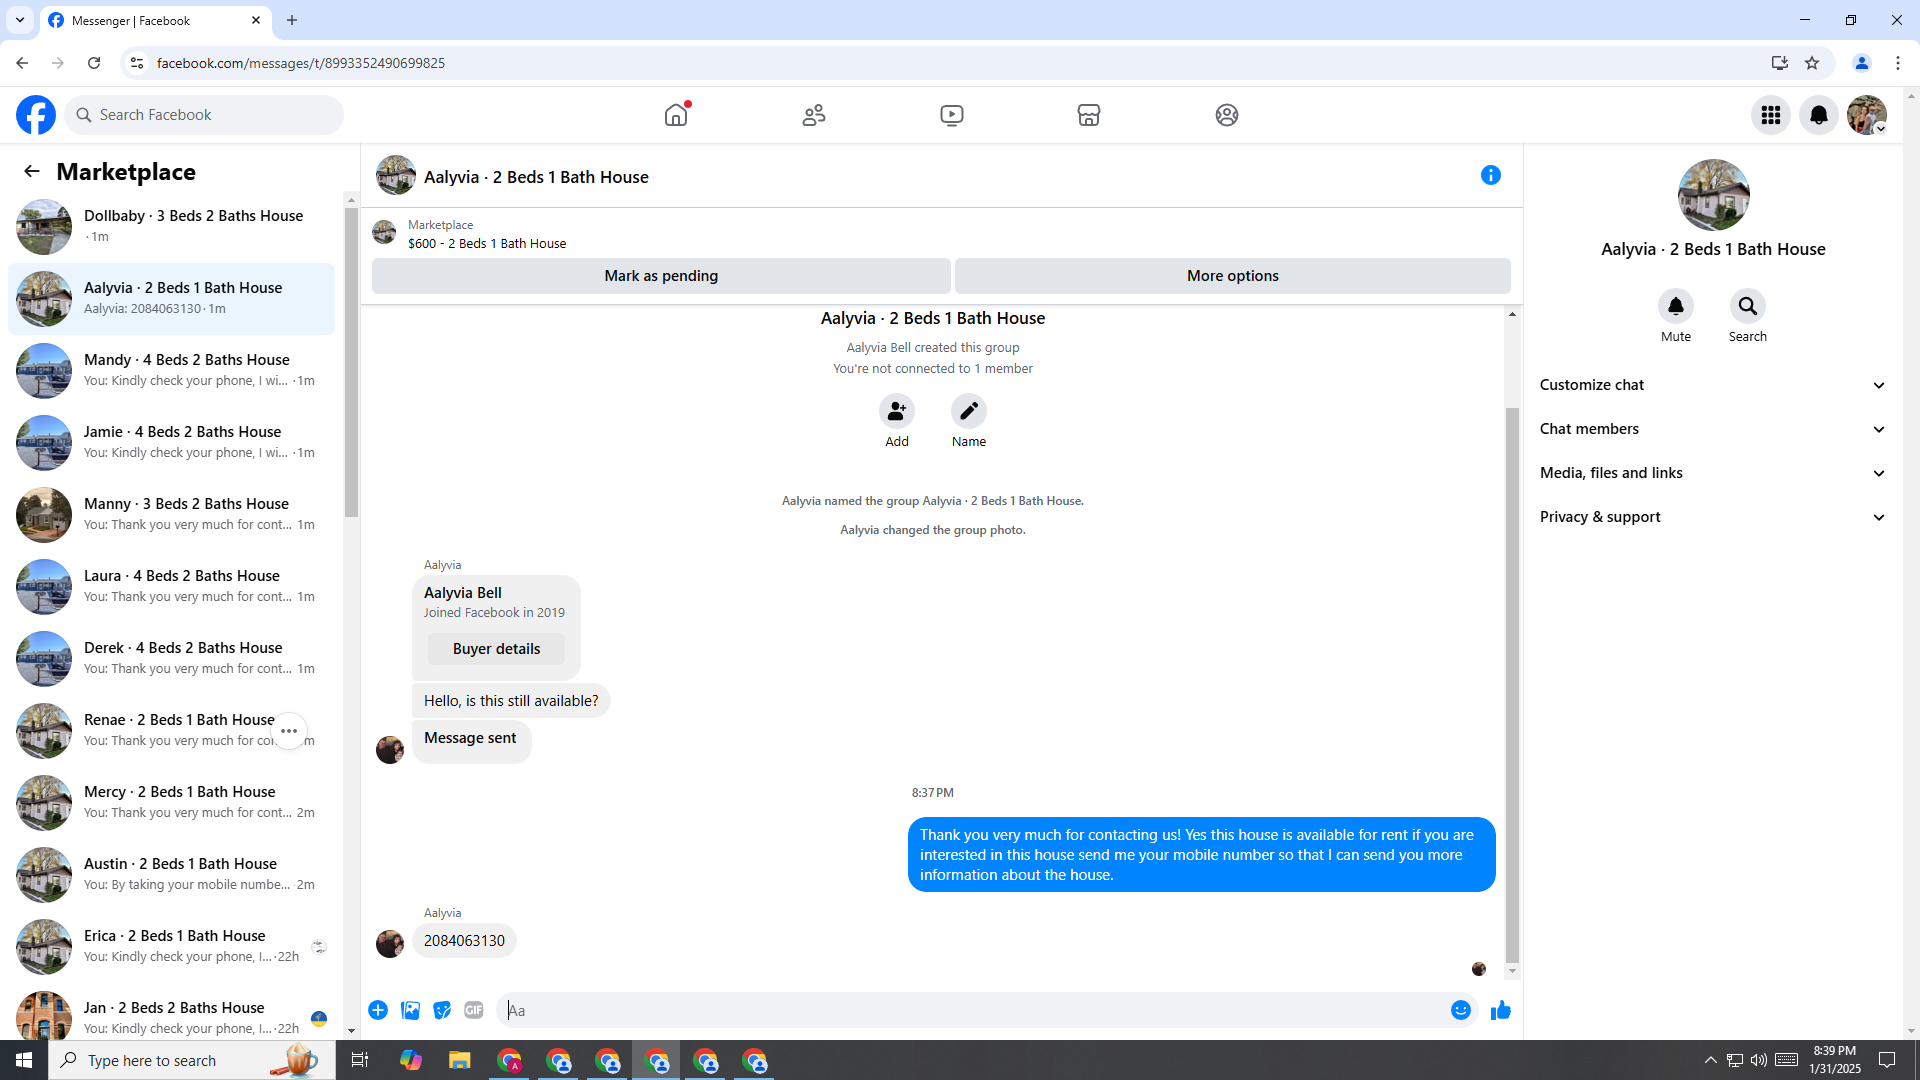Click the large house group photo thumbnail
This screenshot has width=1920, height=1080.
pyautogui.click(x=1714, y=195)
